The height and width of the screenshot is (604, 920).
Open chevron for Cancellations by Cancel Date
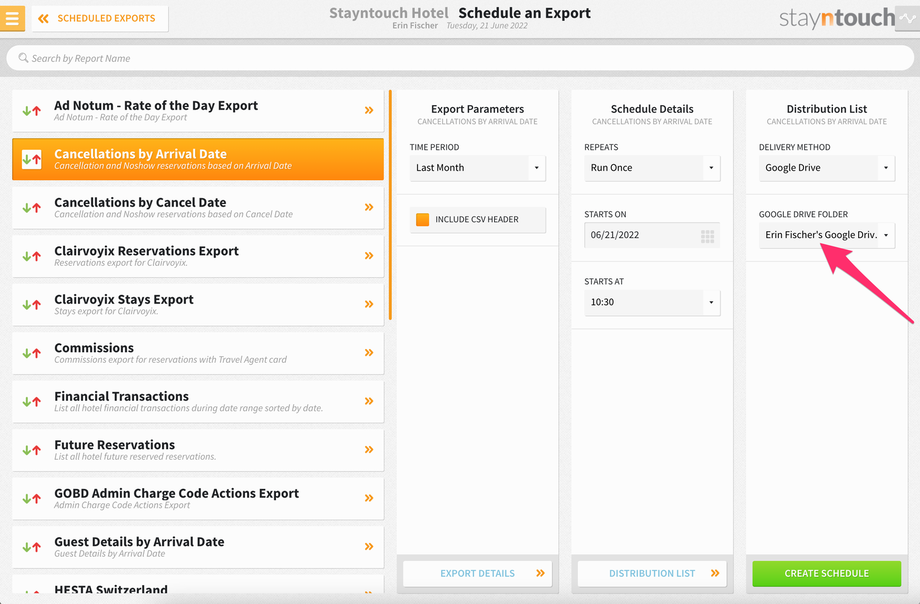[368, 207]
